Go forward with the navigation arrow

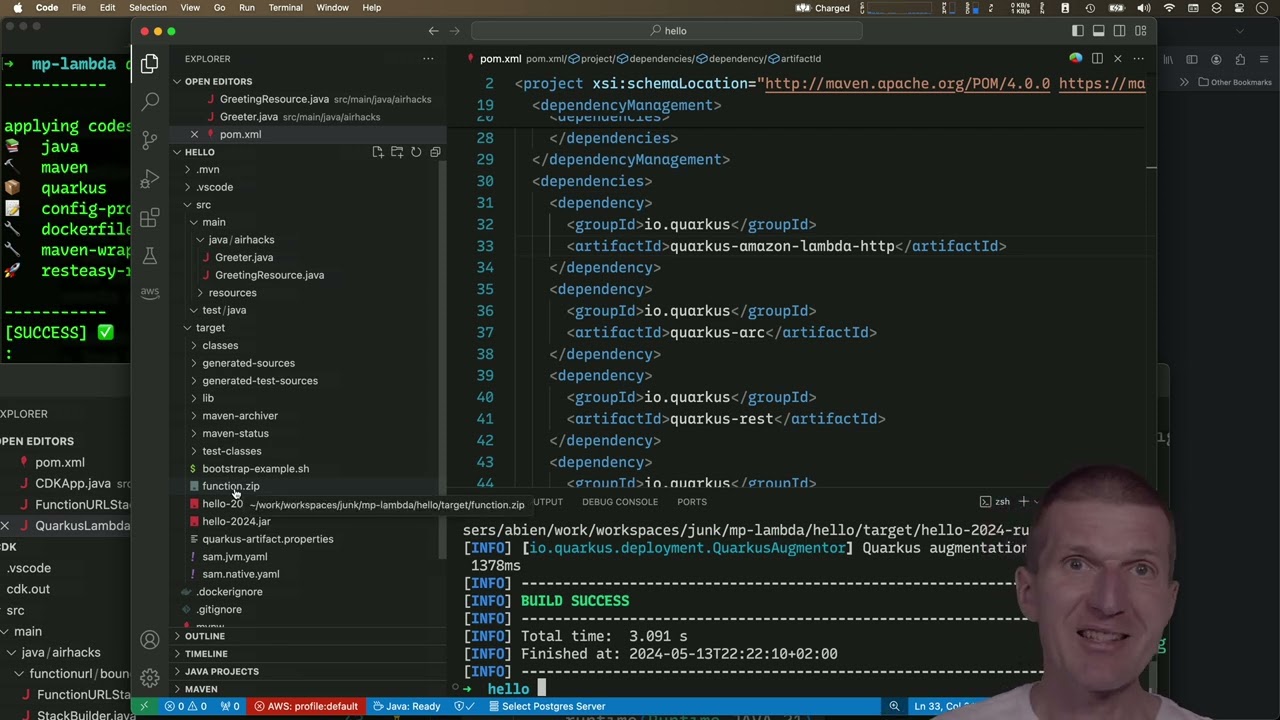[455, 31]
